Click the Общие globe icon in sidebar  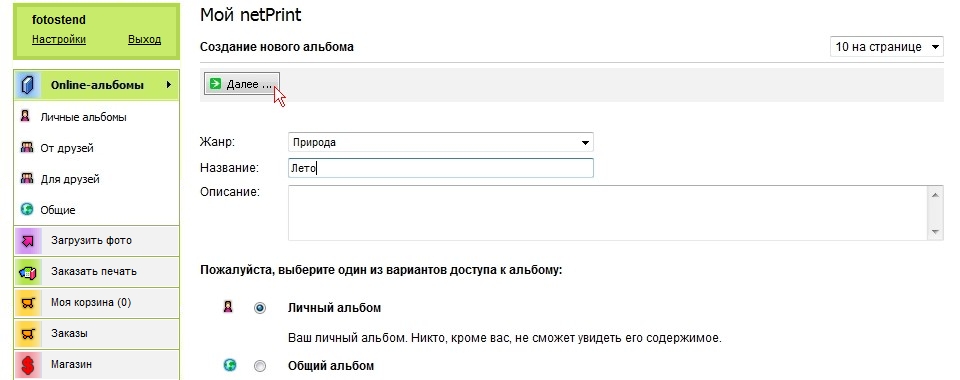coord(26,209)
